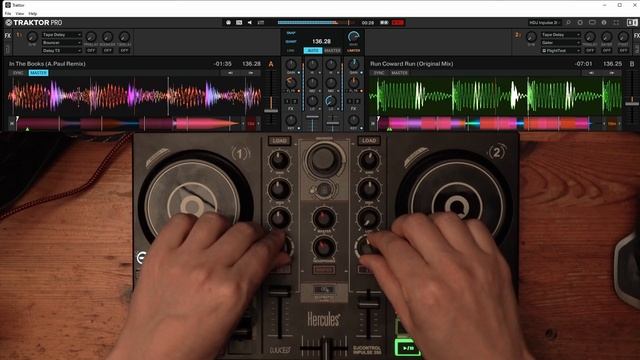The image size is (640, 360).
Task: Toggle first OFF button in FX unit 2
Action: 590,50
